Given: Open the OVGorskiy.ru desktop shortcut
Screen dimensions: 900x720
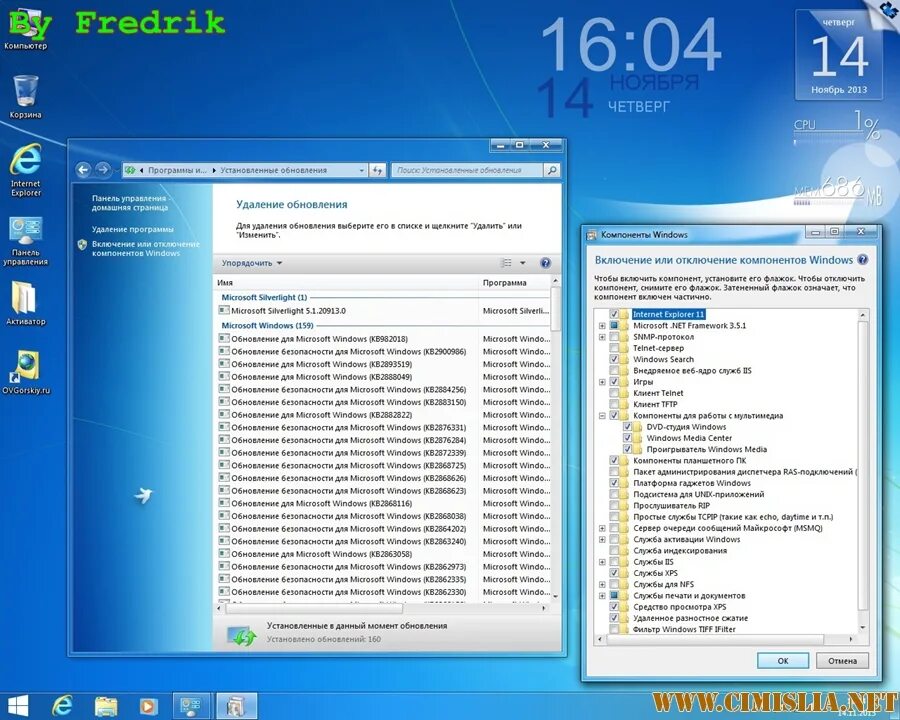Looking at the screenshot, I should point(26,372).
